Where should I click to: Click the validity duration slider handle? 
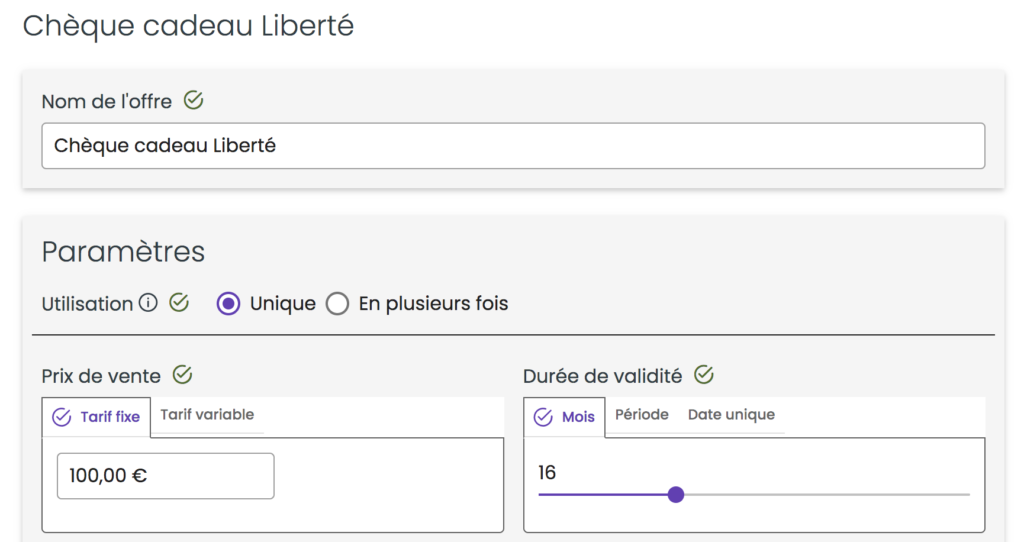pyautogui.click(x=676, y=494)
